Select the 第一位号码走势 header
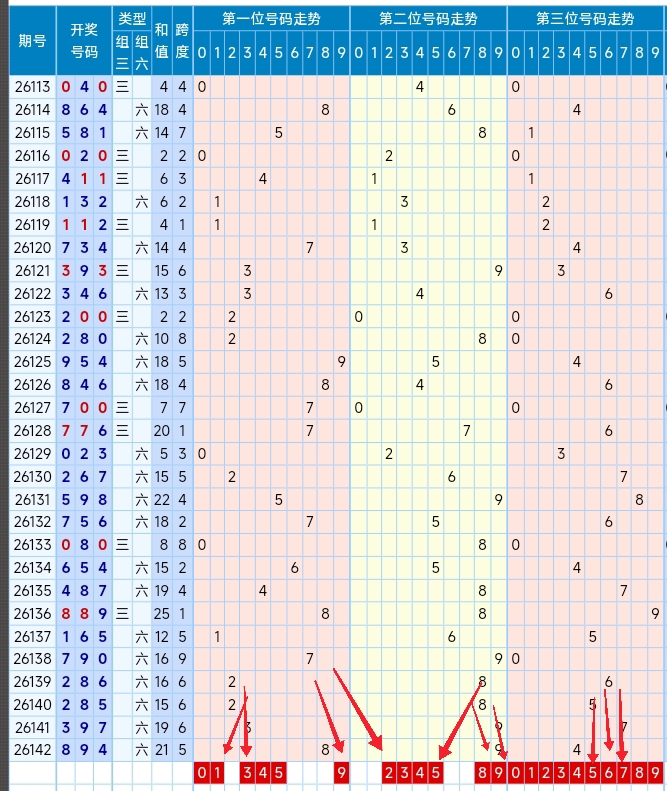Viewport: 667px width, 791px height. [271, 19]
